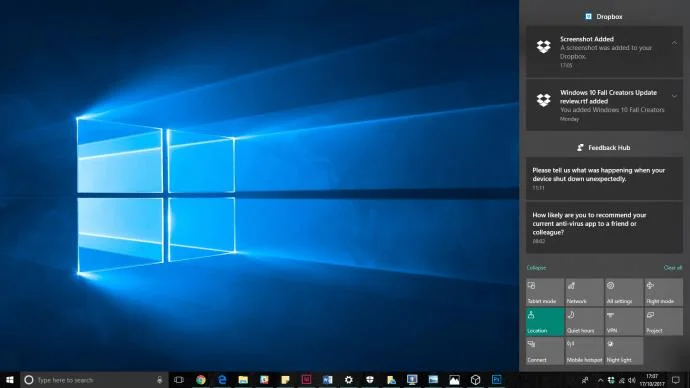The width and height of the screenshot is (690, 388).
Task: Open the Screenshot Added Dropbox notification
Action: 604,52
